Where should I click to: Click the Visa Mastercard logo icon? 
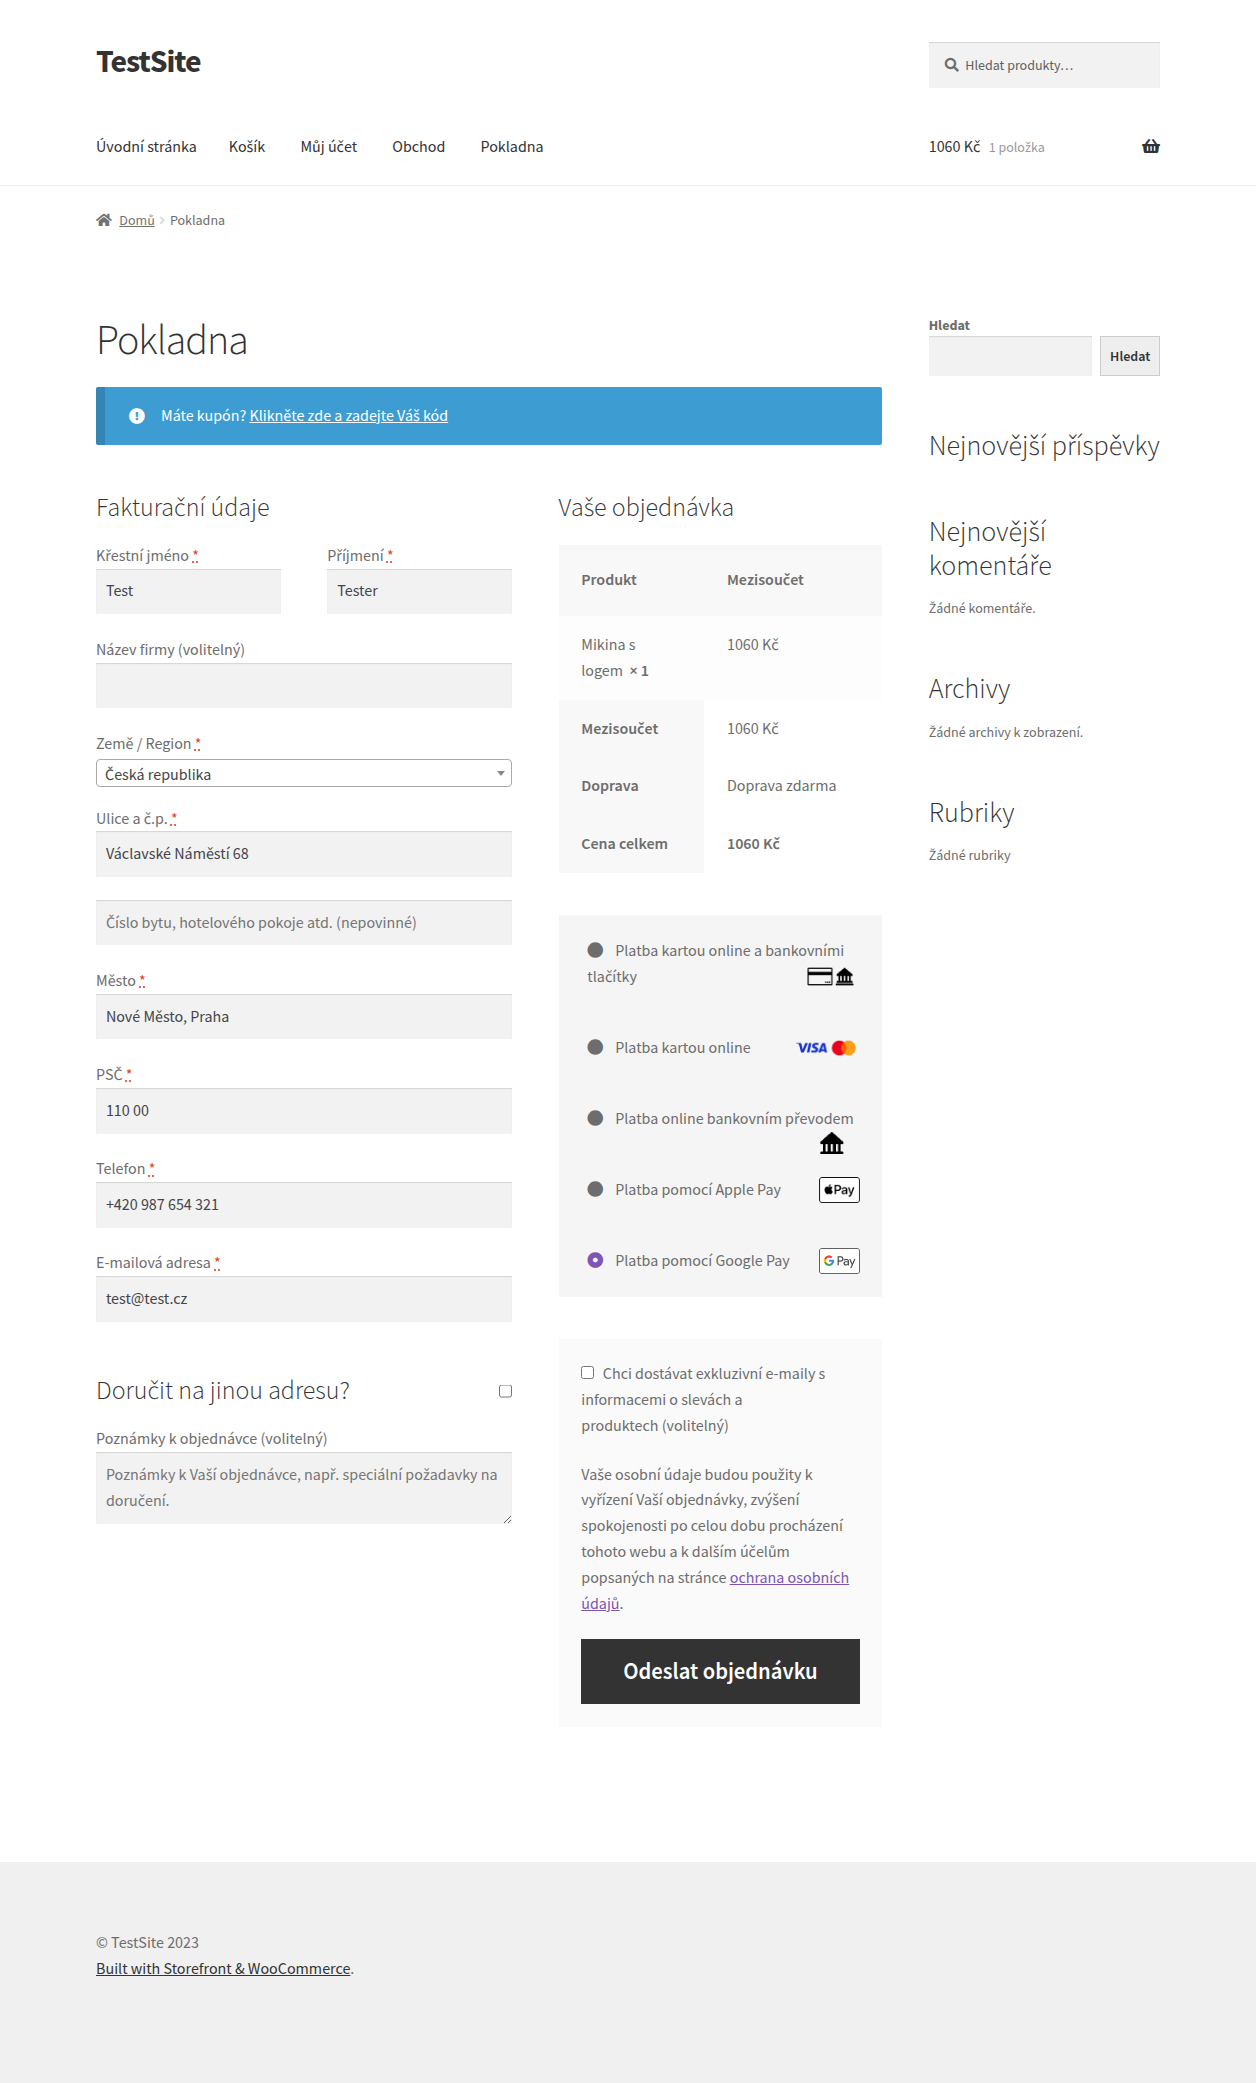(x=826, y=1048)
